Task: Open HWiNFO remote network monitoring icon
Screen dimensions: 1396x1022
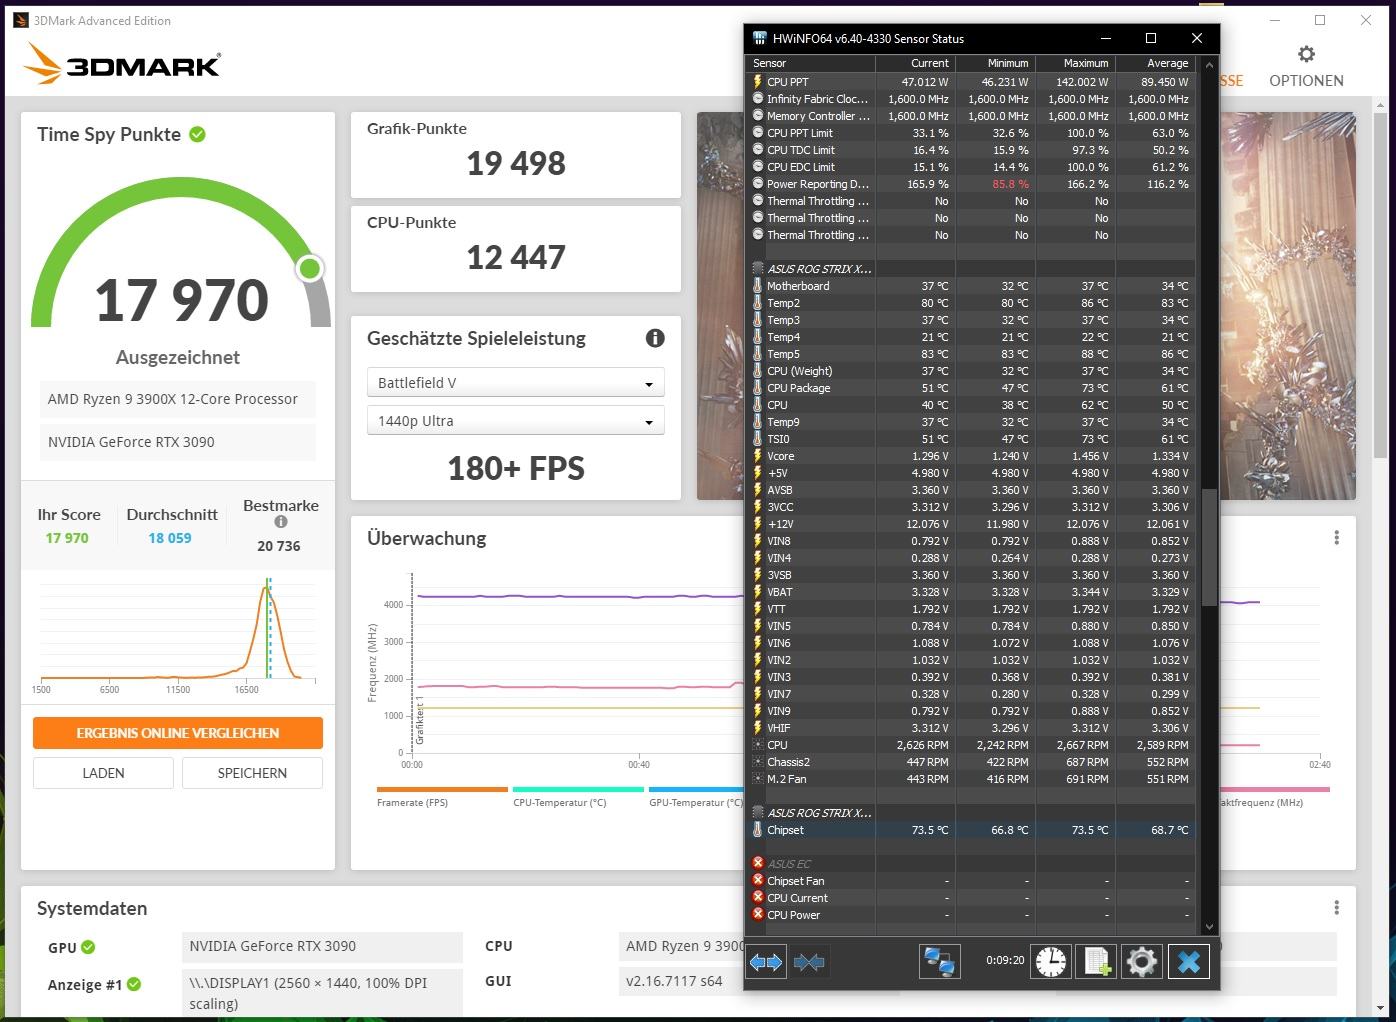Action: tap(939, 962)
